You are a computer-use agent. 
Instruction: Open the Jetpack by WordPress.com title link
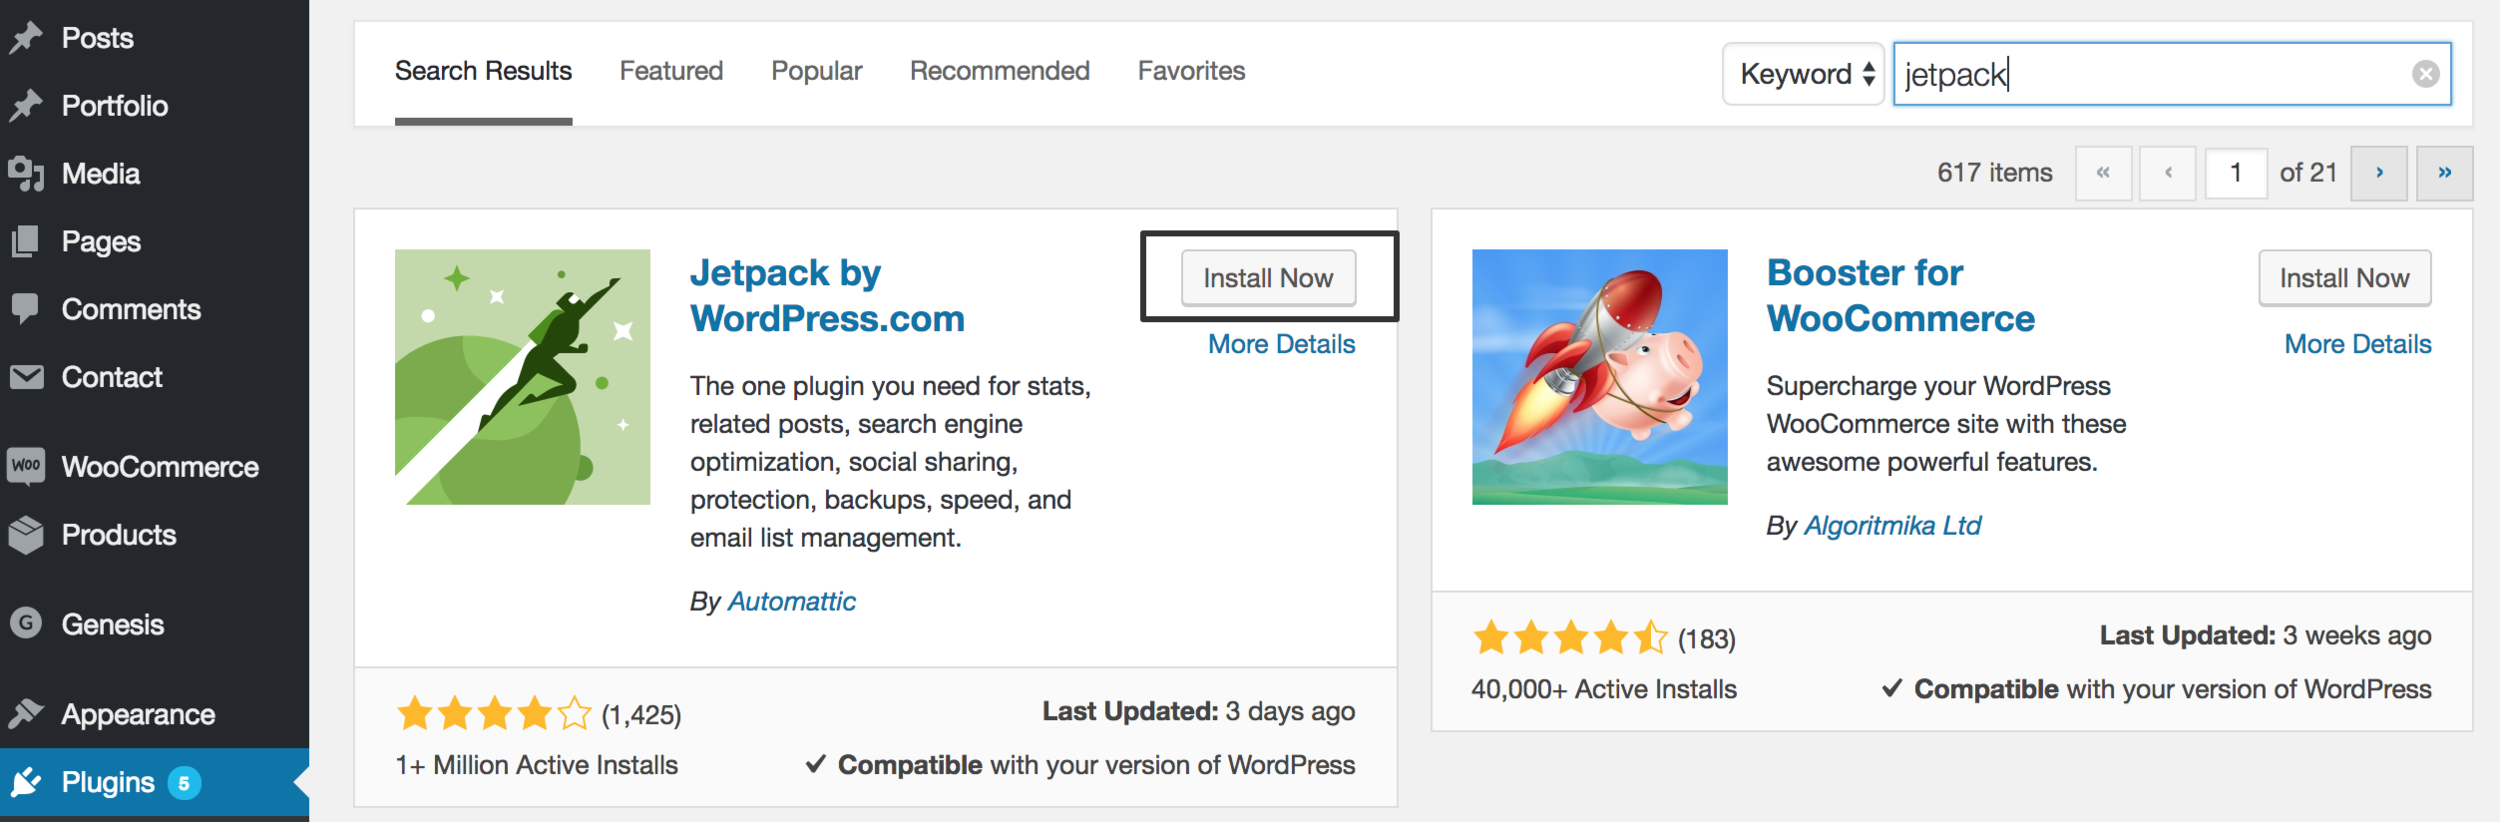827,295
